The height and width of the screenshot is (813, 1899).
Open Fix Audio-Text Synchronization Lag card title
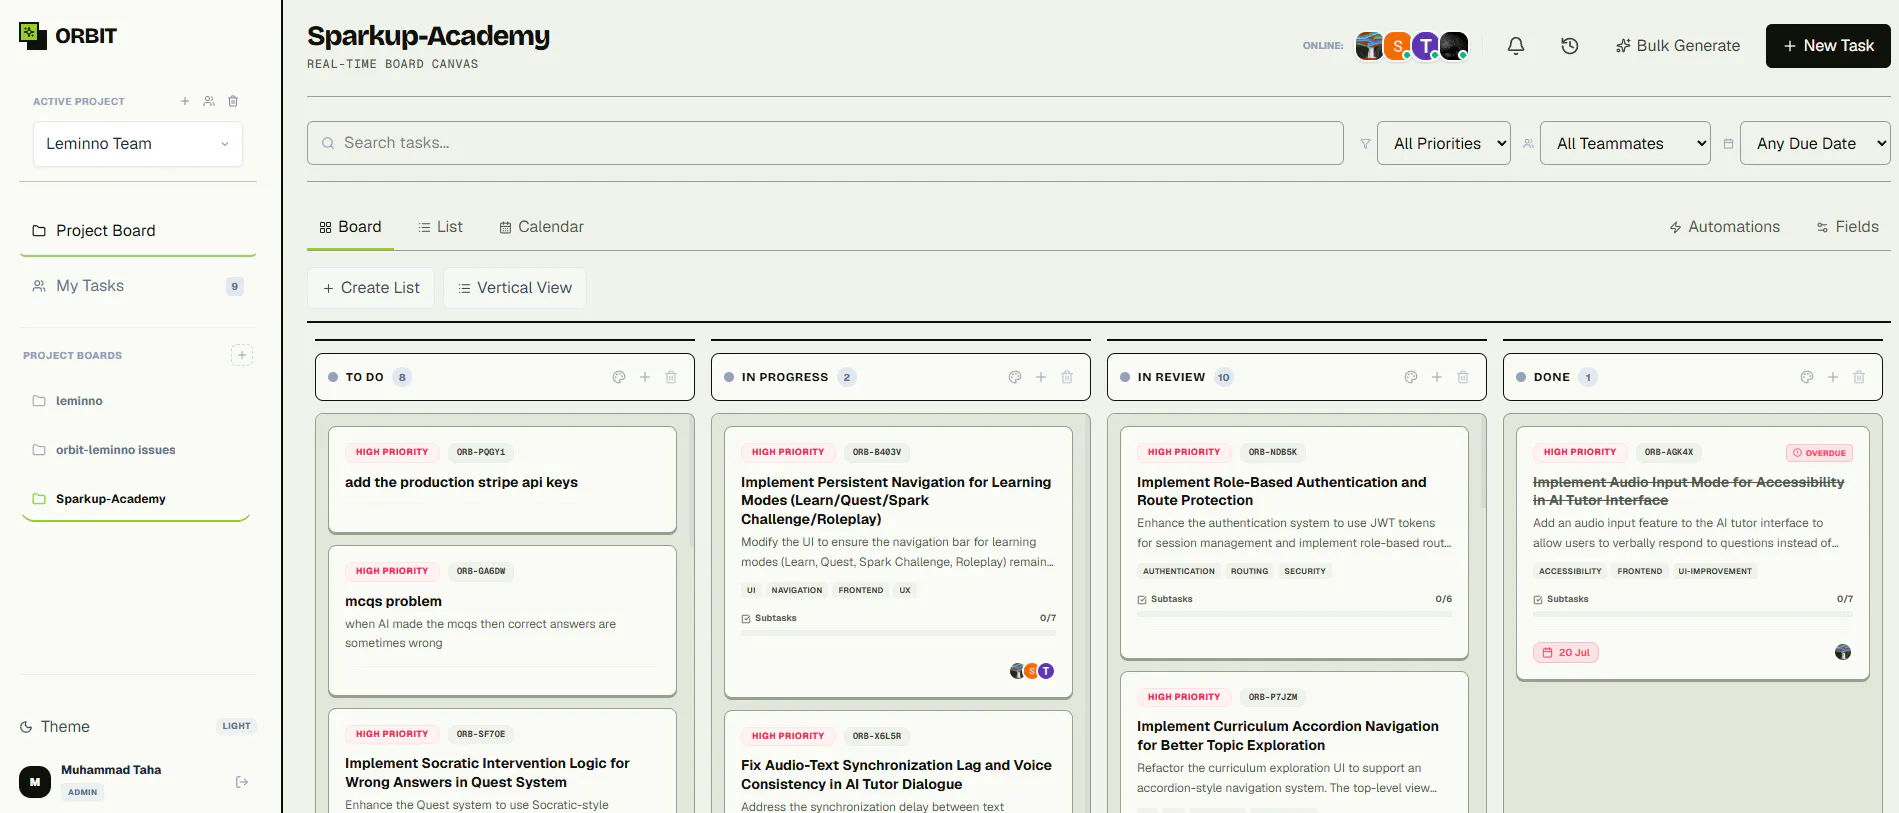(896, 775)
